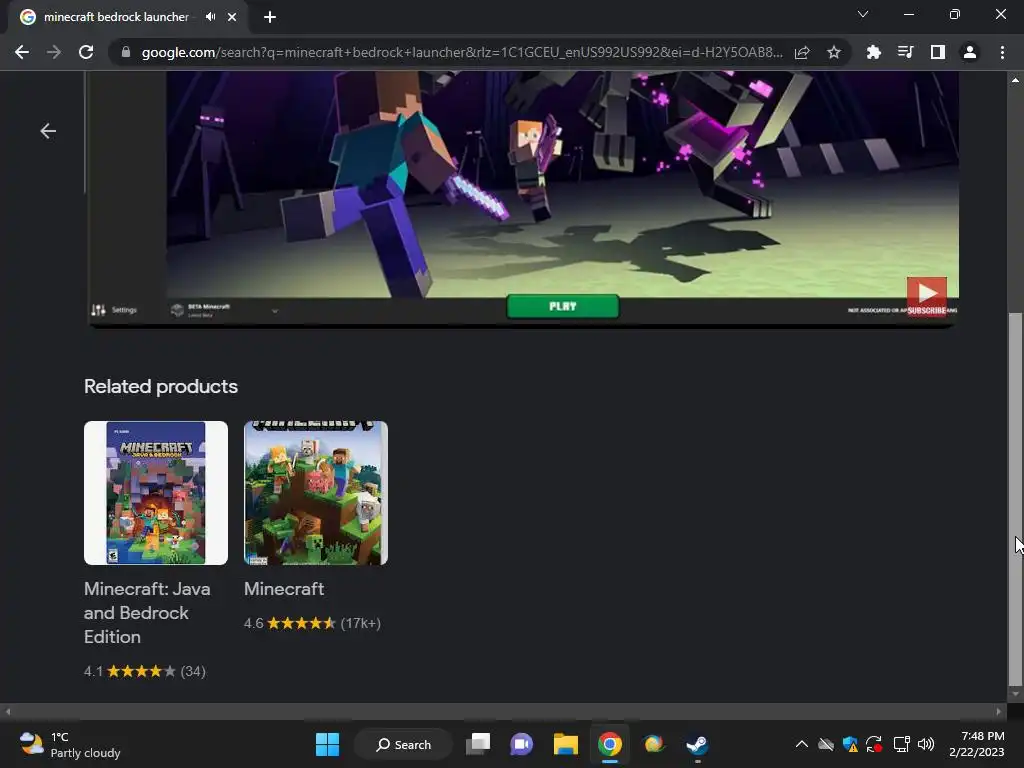
Task: Open Steam from the taskbar
Action: click(x=697, y=744)
